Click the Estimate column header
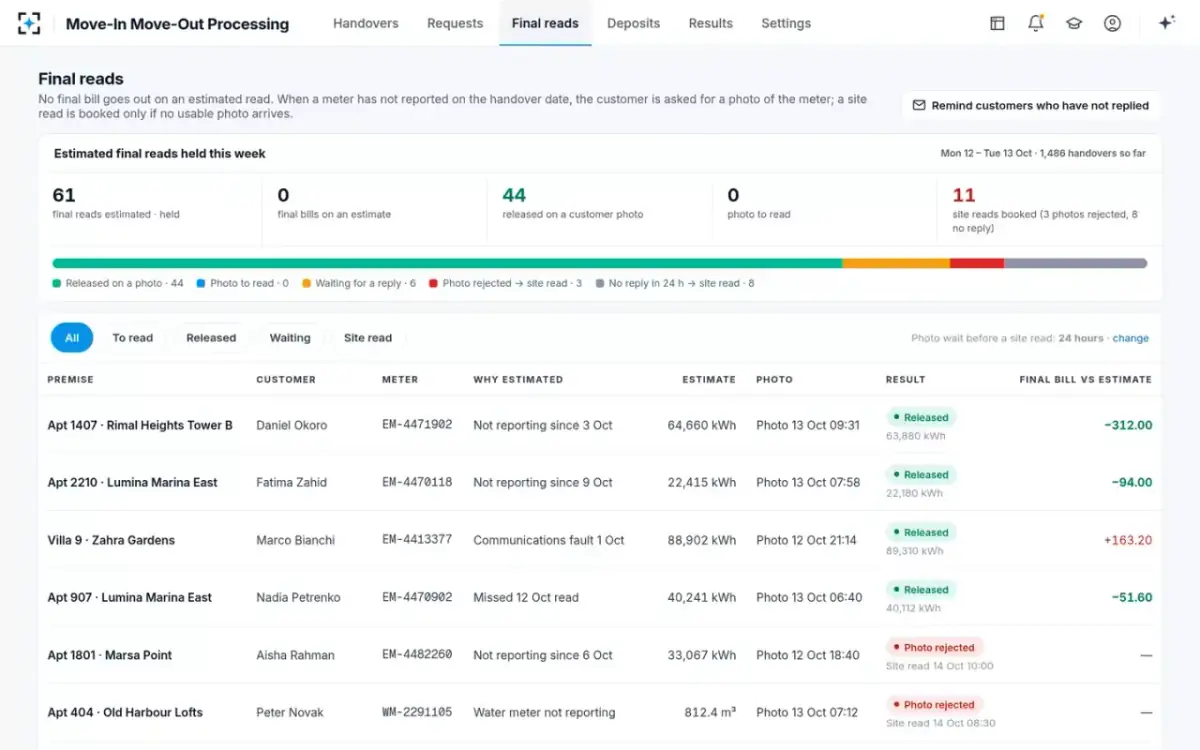 [709, 380]
